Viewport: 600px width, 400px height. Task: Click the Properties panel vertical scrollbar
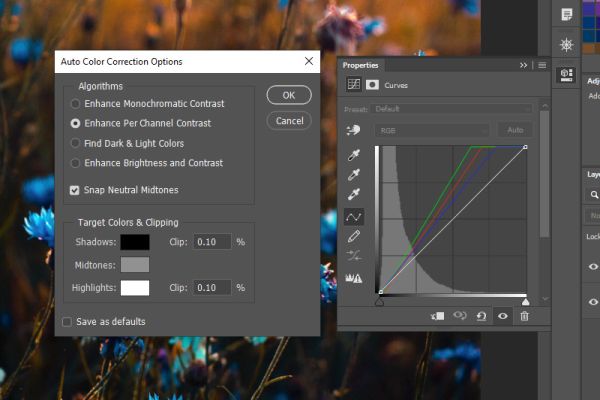545,174
